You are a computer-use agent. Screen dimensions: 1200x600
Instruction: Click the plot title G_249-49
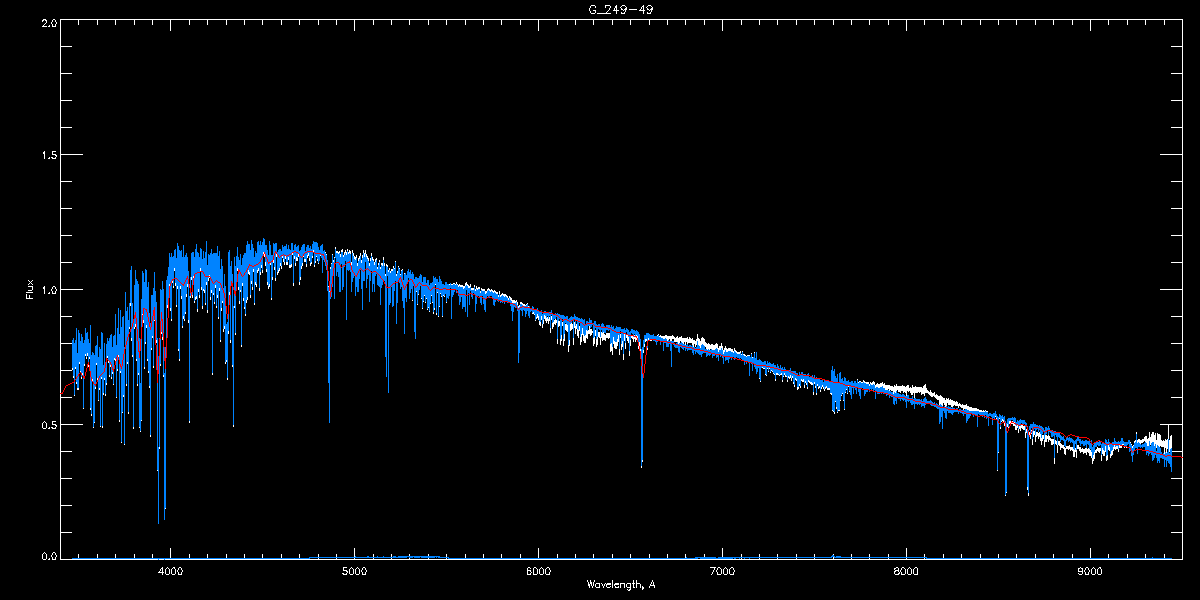[620, 9]
